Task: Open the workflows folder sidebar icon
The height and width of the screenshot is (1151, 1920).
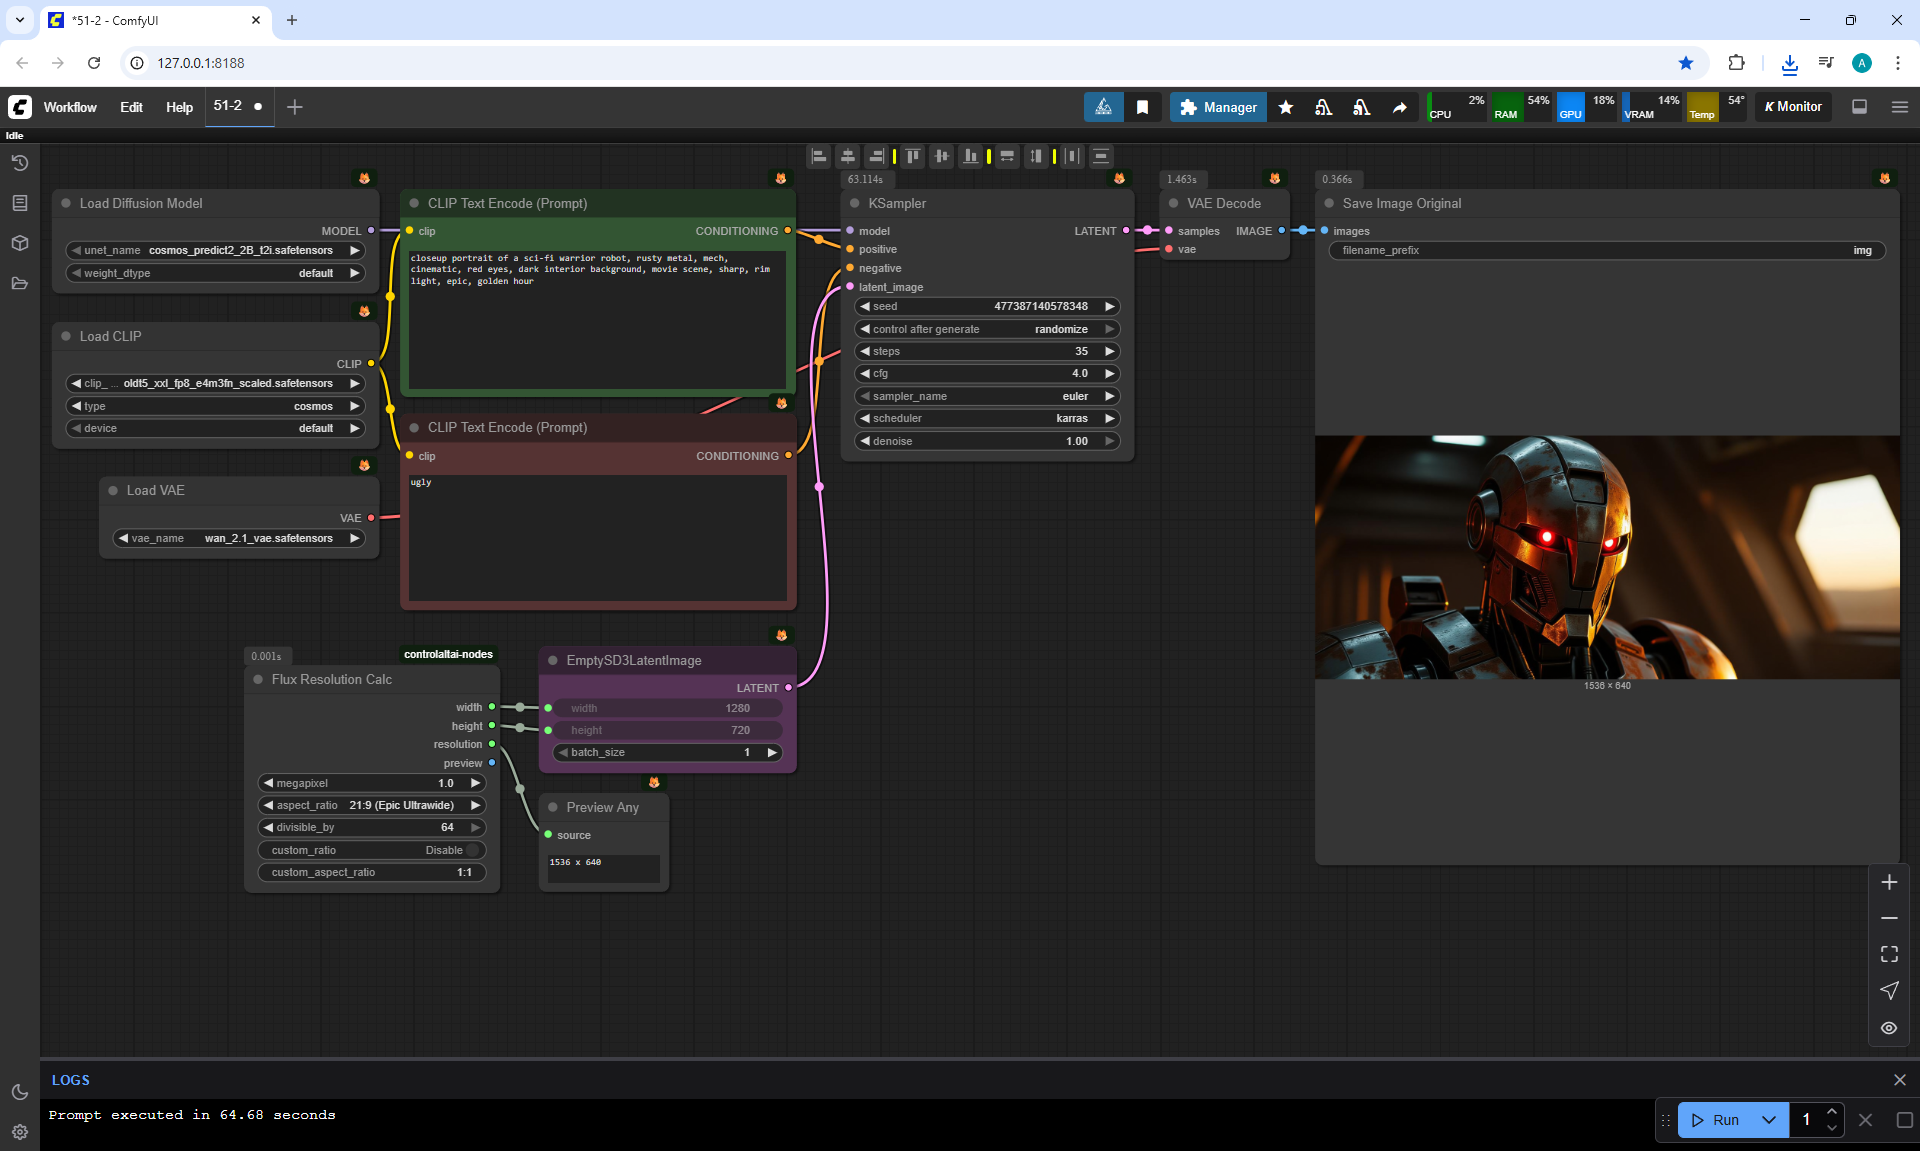Action: click(x=19, y=283)
